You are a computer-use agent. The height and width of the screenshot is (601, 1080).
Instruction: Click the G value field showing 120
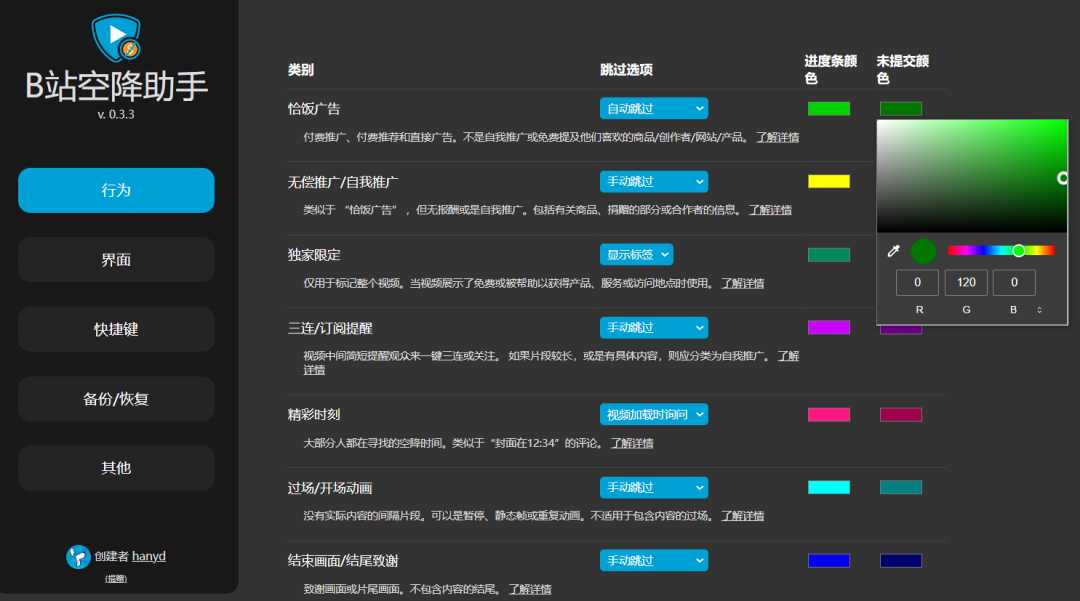[966, 282]
